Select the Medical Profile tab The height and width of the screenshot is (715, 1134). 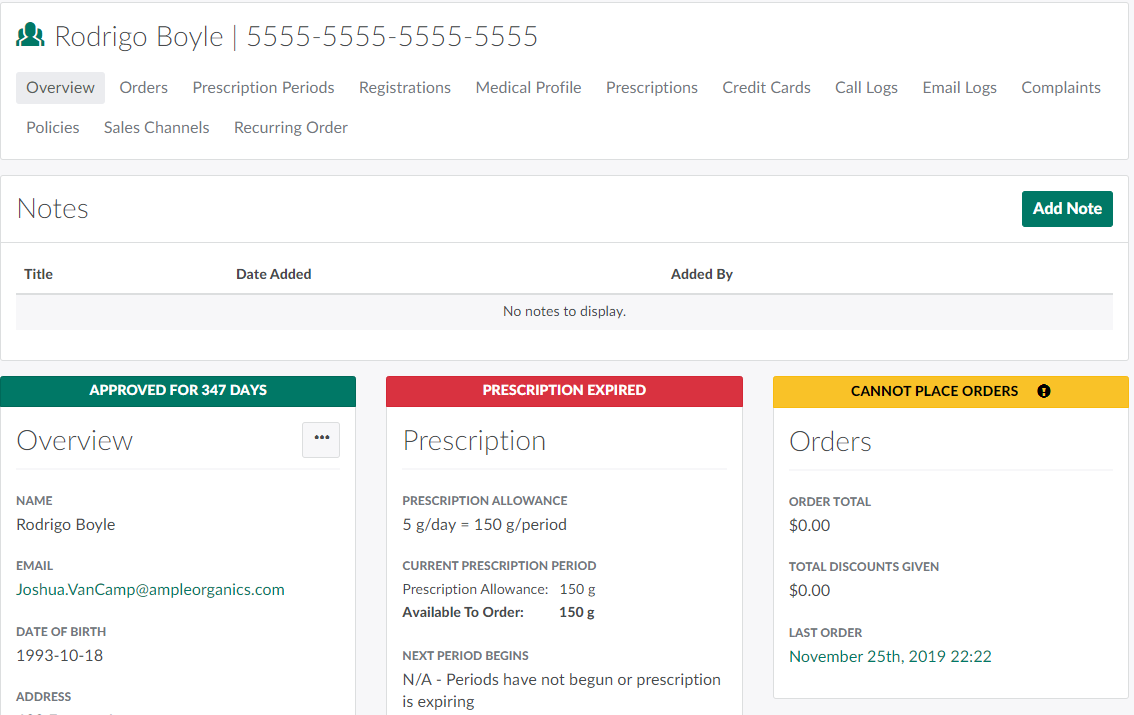(528, 88)
